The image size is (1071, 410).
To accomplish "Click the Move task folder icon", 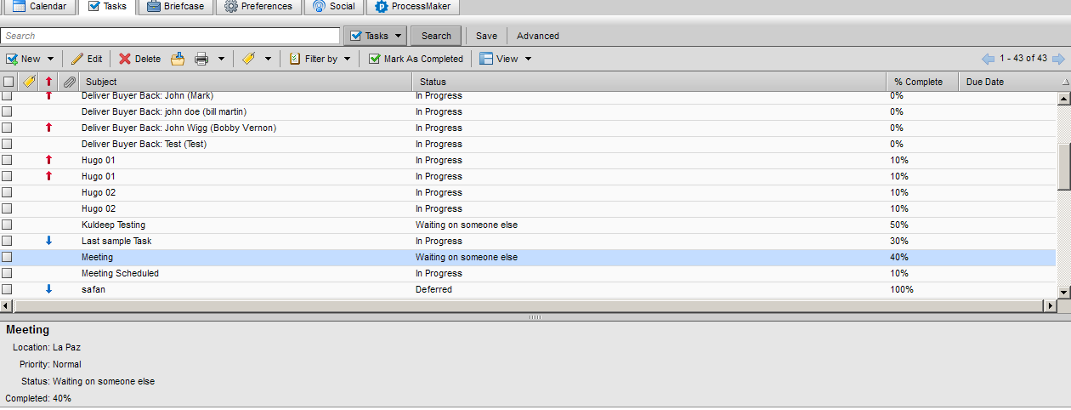I will coord(178,59).
